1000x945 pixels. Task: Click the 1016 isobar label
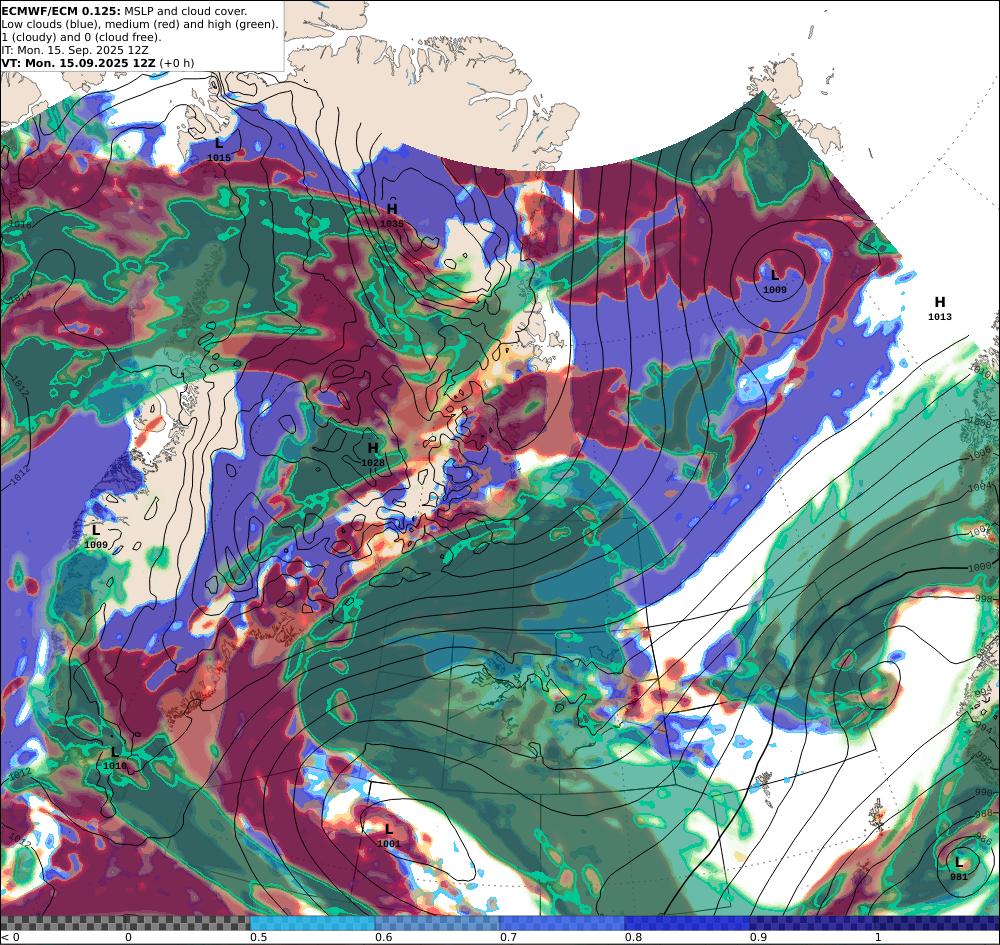click(20, 224)
